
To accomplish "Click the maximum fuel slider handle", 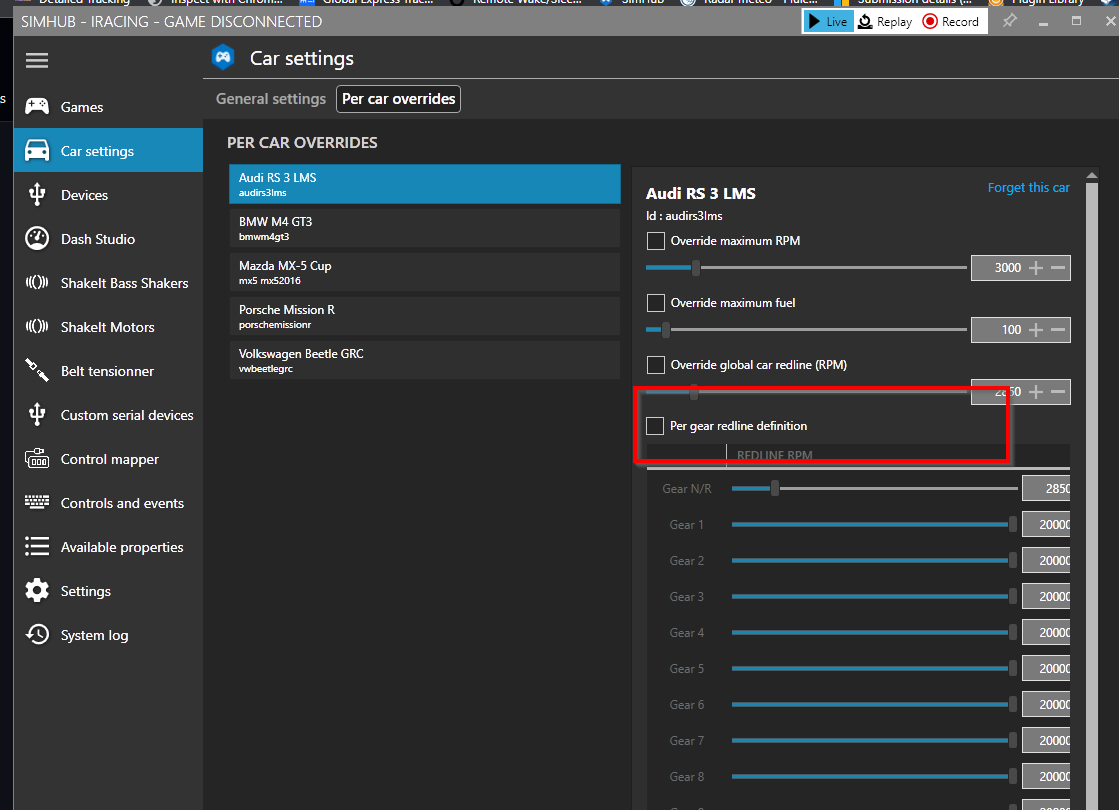I will pyautogui.click(x=666, y=330).
